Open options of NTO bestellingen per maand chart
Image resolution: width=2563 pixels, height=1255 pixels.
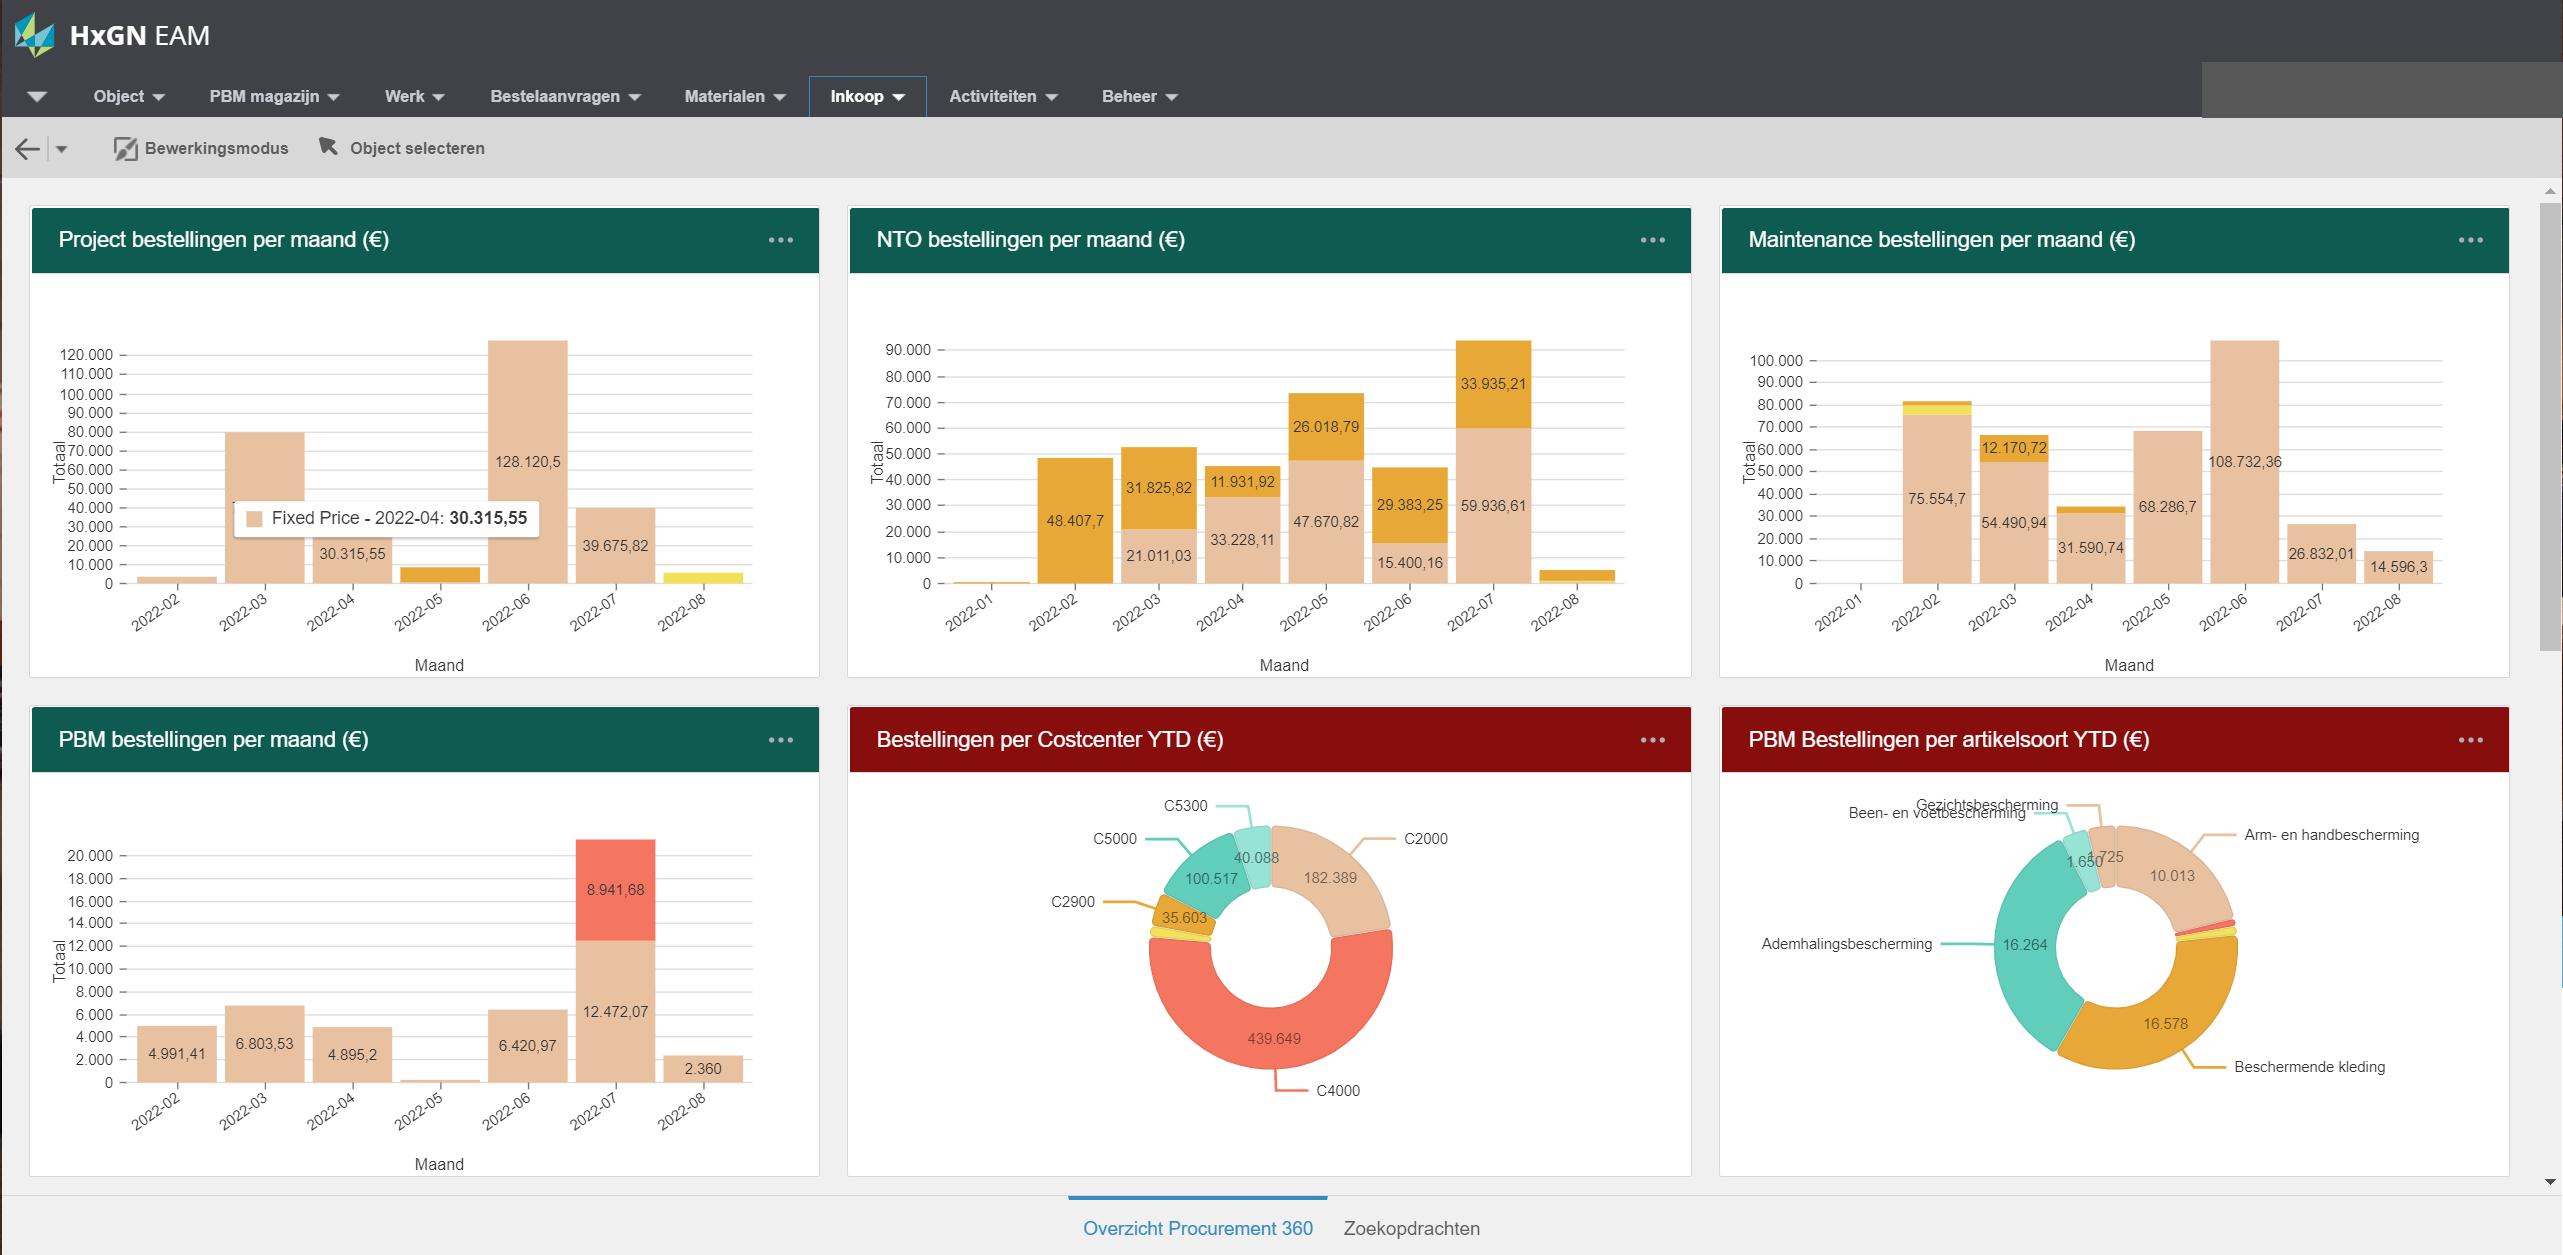pyautogui.click(x=1653, y=240)
